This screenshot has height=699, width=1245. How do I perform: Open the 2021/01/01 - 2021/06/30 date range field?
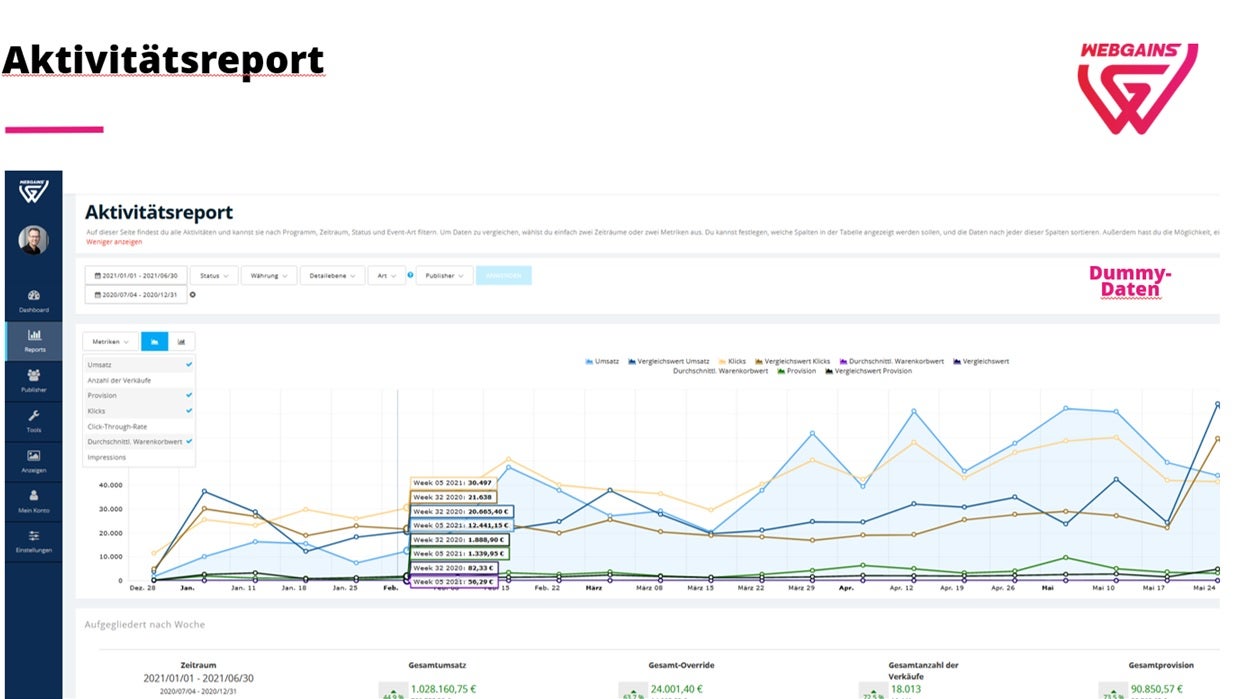[136, 275]
